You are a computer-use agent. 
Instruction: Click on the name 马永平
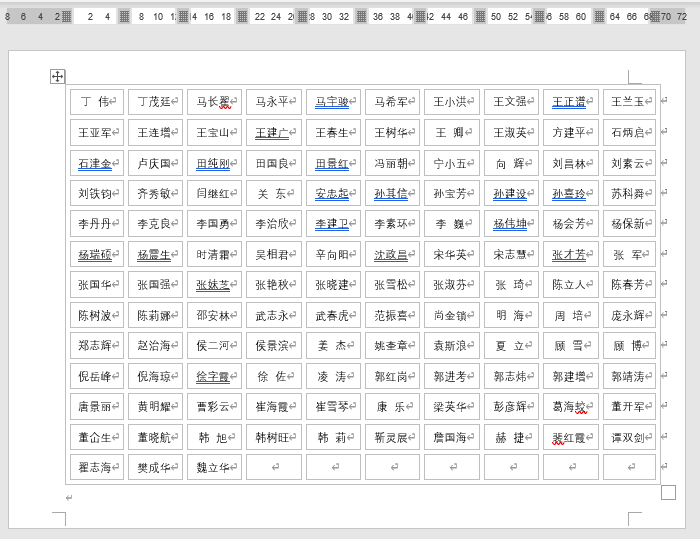pos(272,102)
